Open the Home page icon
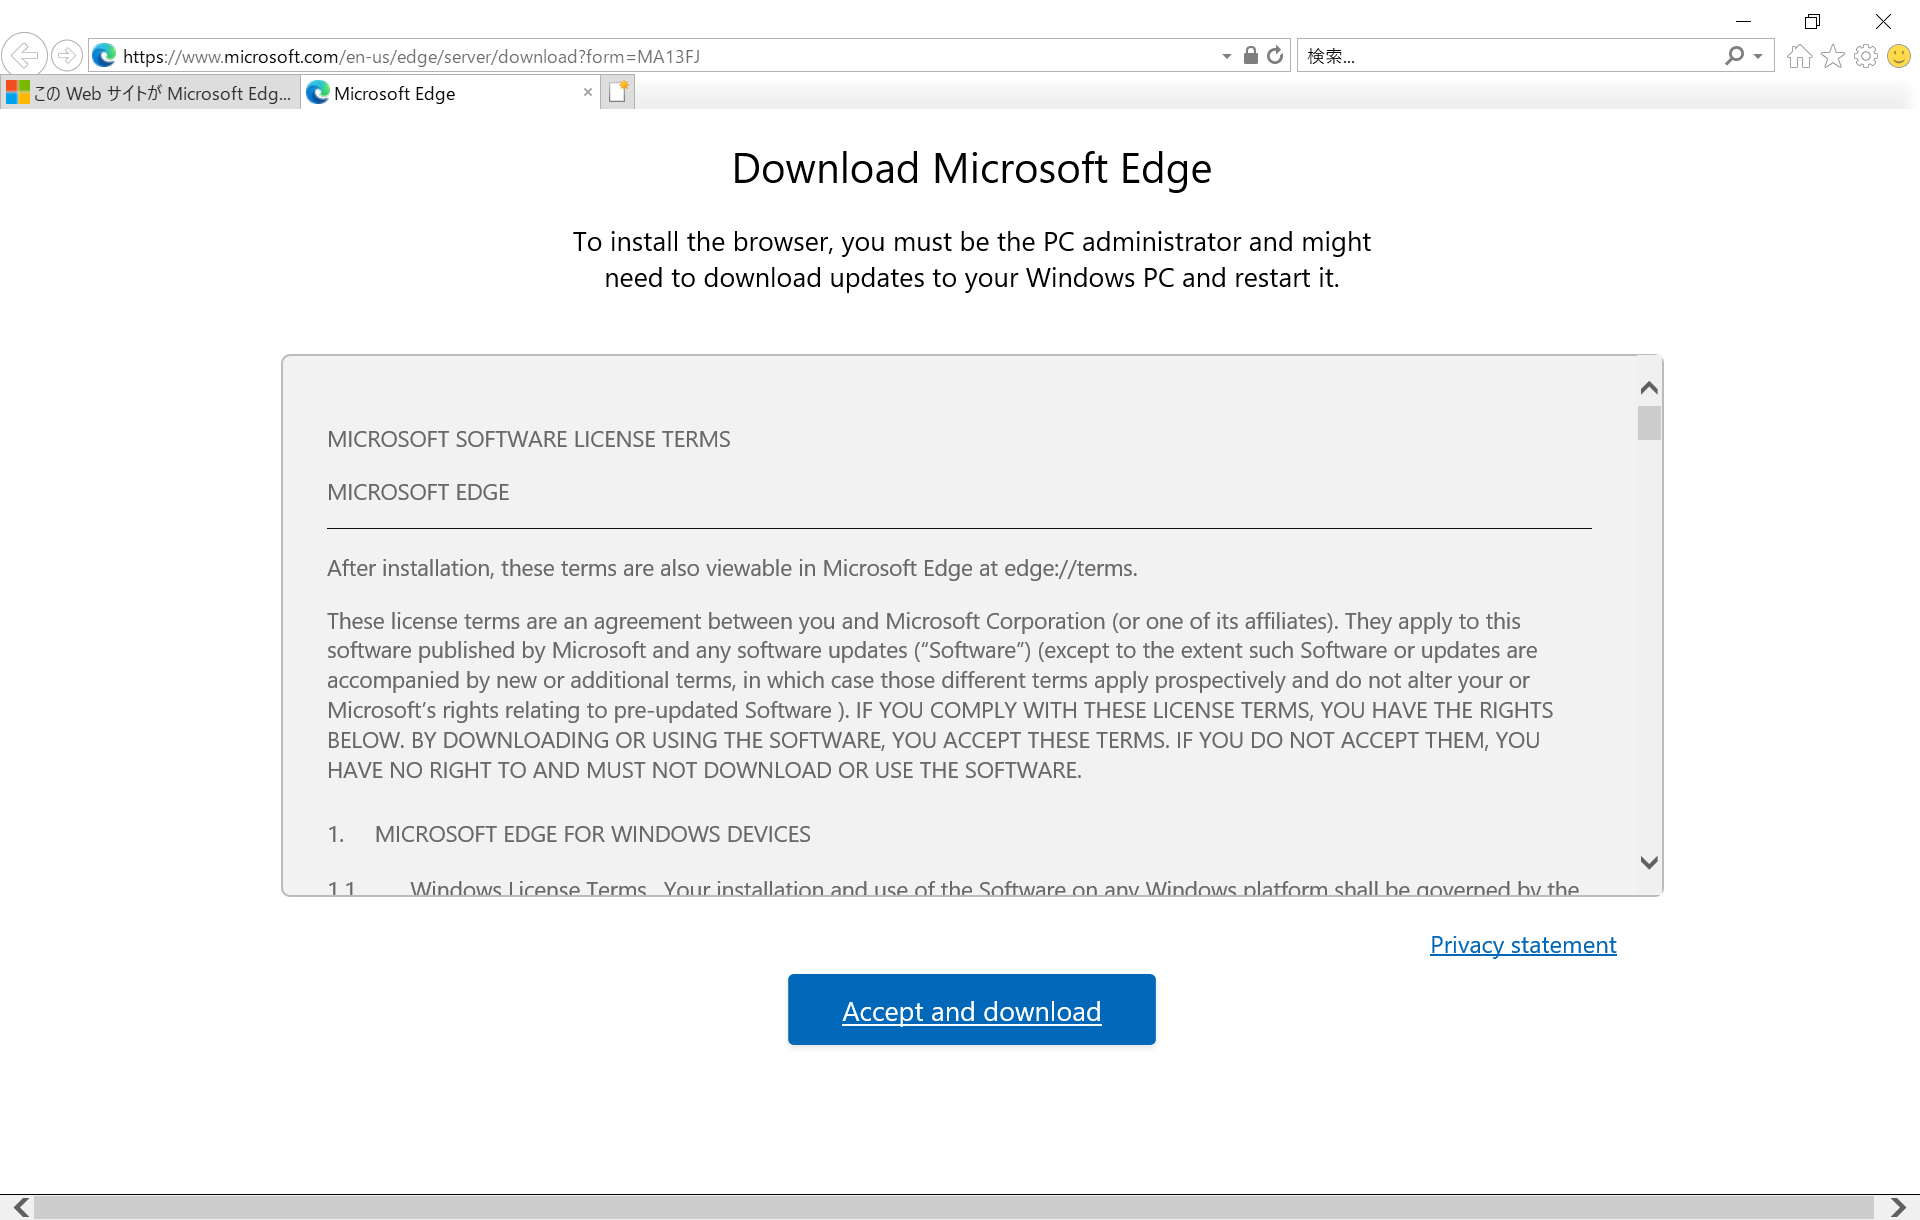The image size is (1920, 1220). click(1799, 56)
